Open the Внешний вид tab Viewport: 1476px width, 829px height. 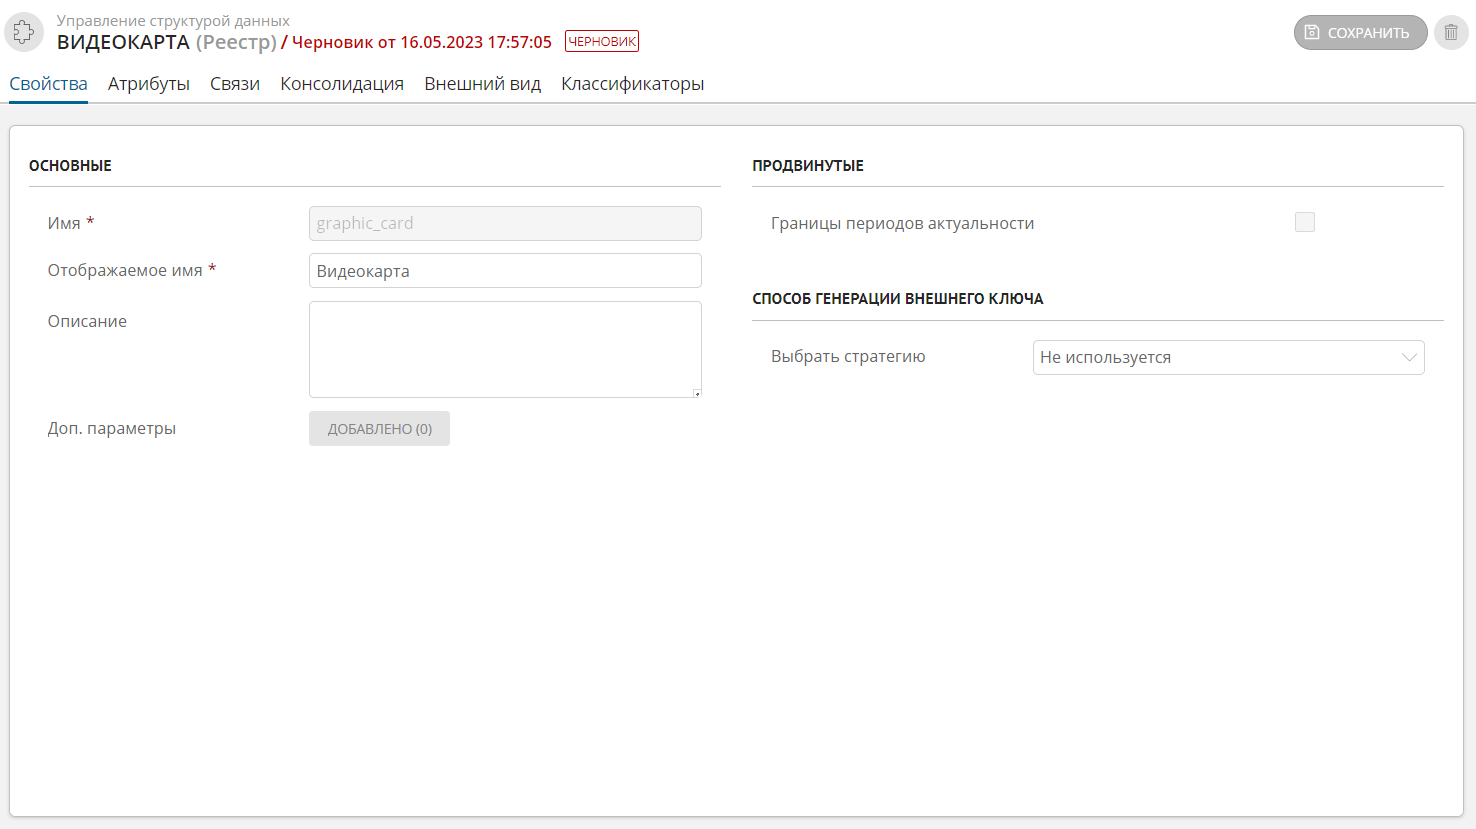pyautogui.click(x=482, y=84)
